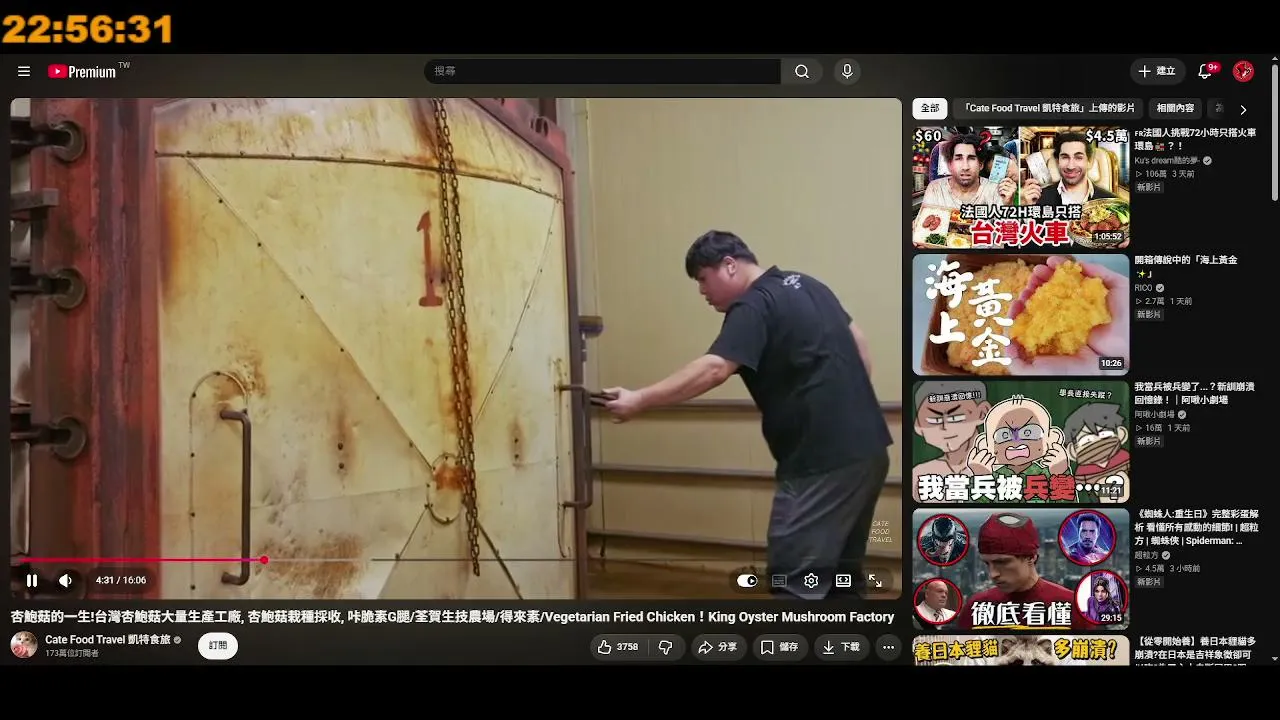Seek in the red video progress bar
1280x720 pixels.
pos(455,560)
